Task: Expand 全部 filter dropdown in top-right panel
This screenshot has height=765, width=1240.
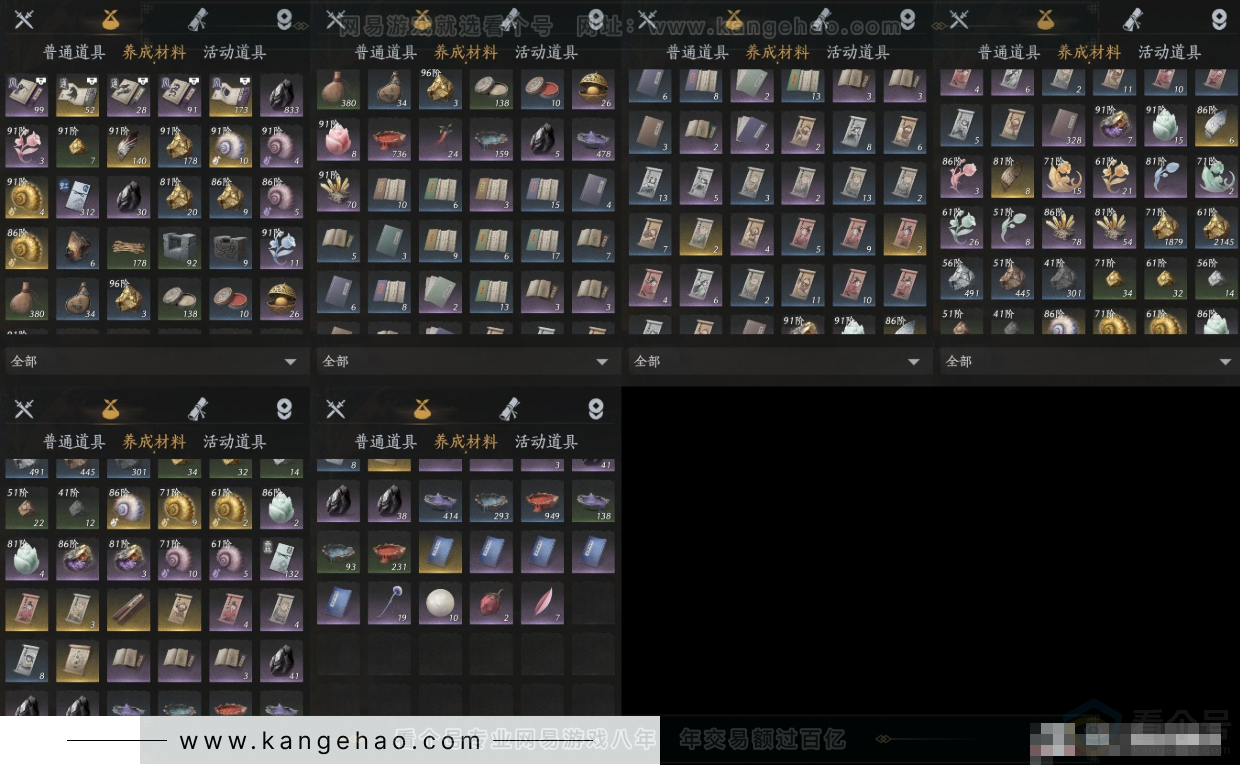Action: tap(1089, 361)
